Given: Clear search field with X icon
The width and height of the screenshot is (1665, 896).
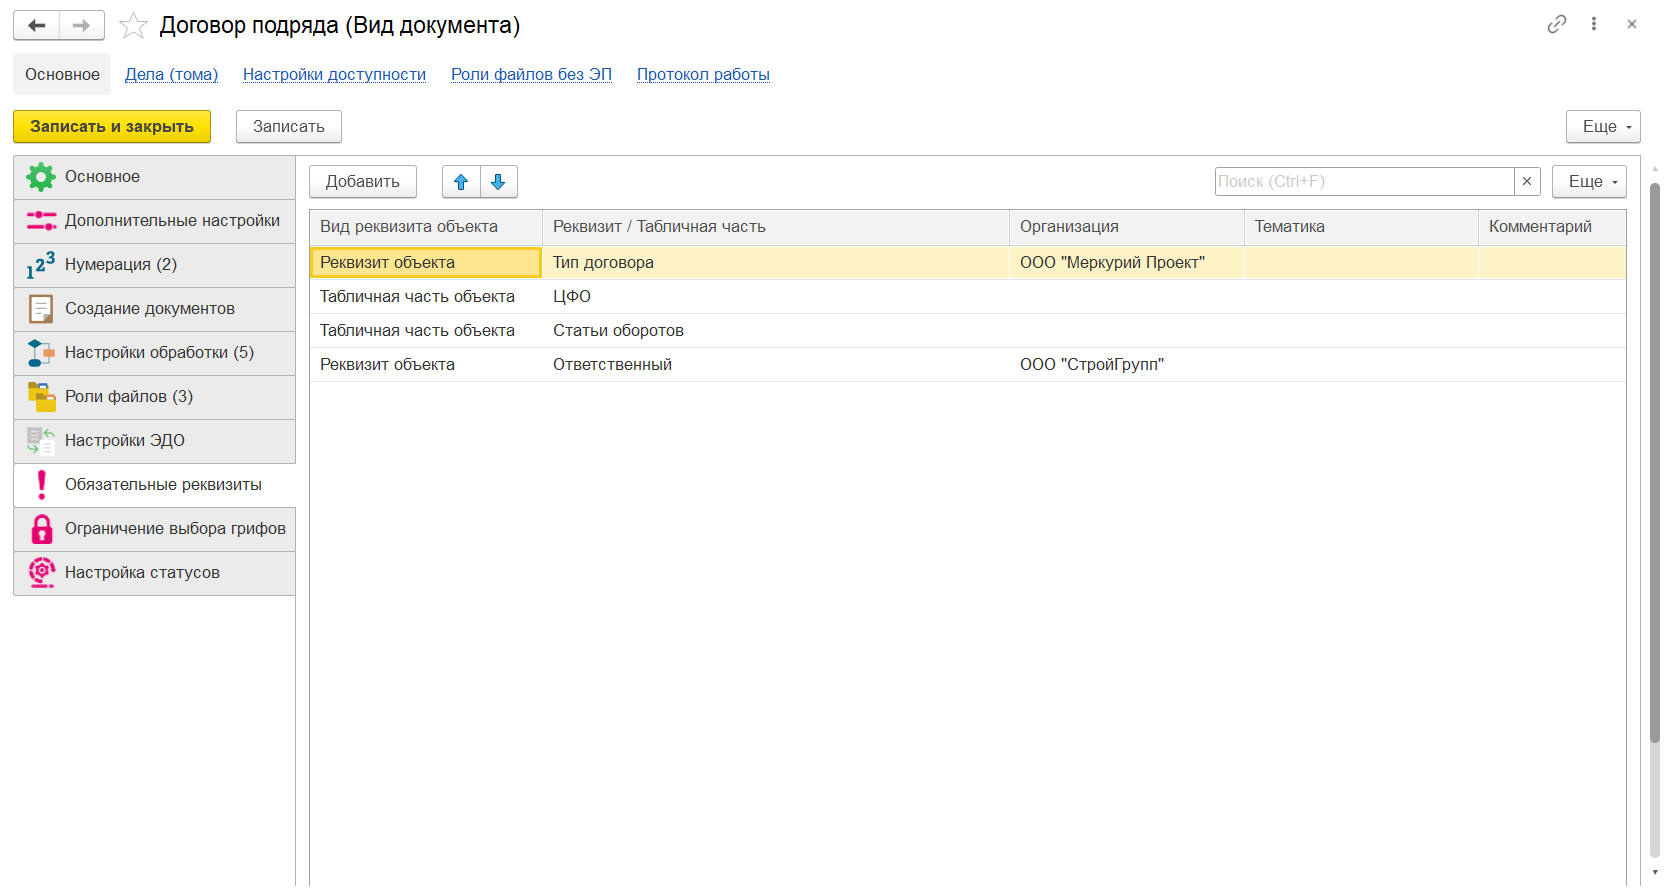Looking at the screenshot, I should point(1527,181).
